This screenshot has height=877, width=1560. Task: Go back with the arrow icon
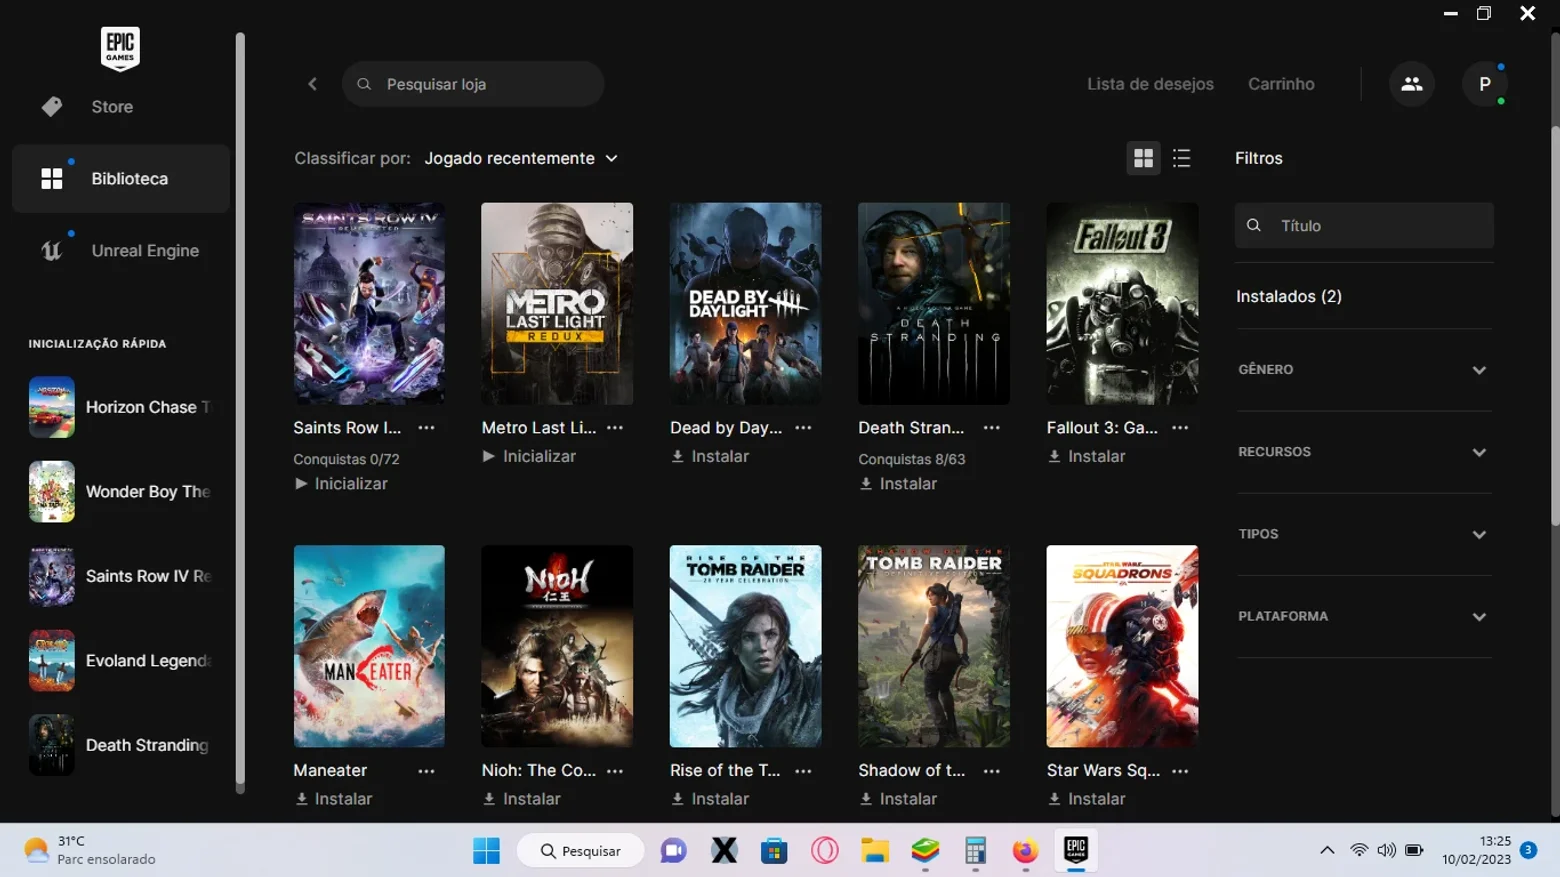(x=312, y=84)
